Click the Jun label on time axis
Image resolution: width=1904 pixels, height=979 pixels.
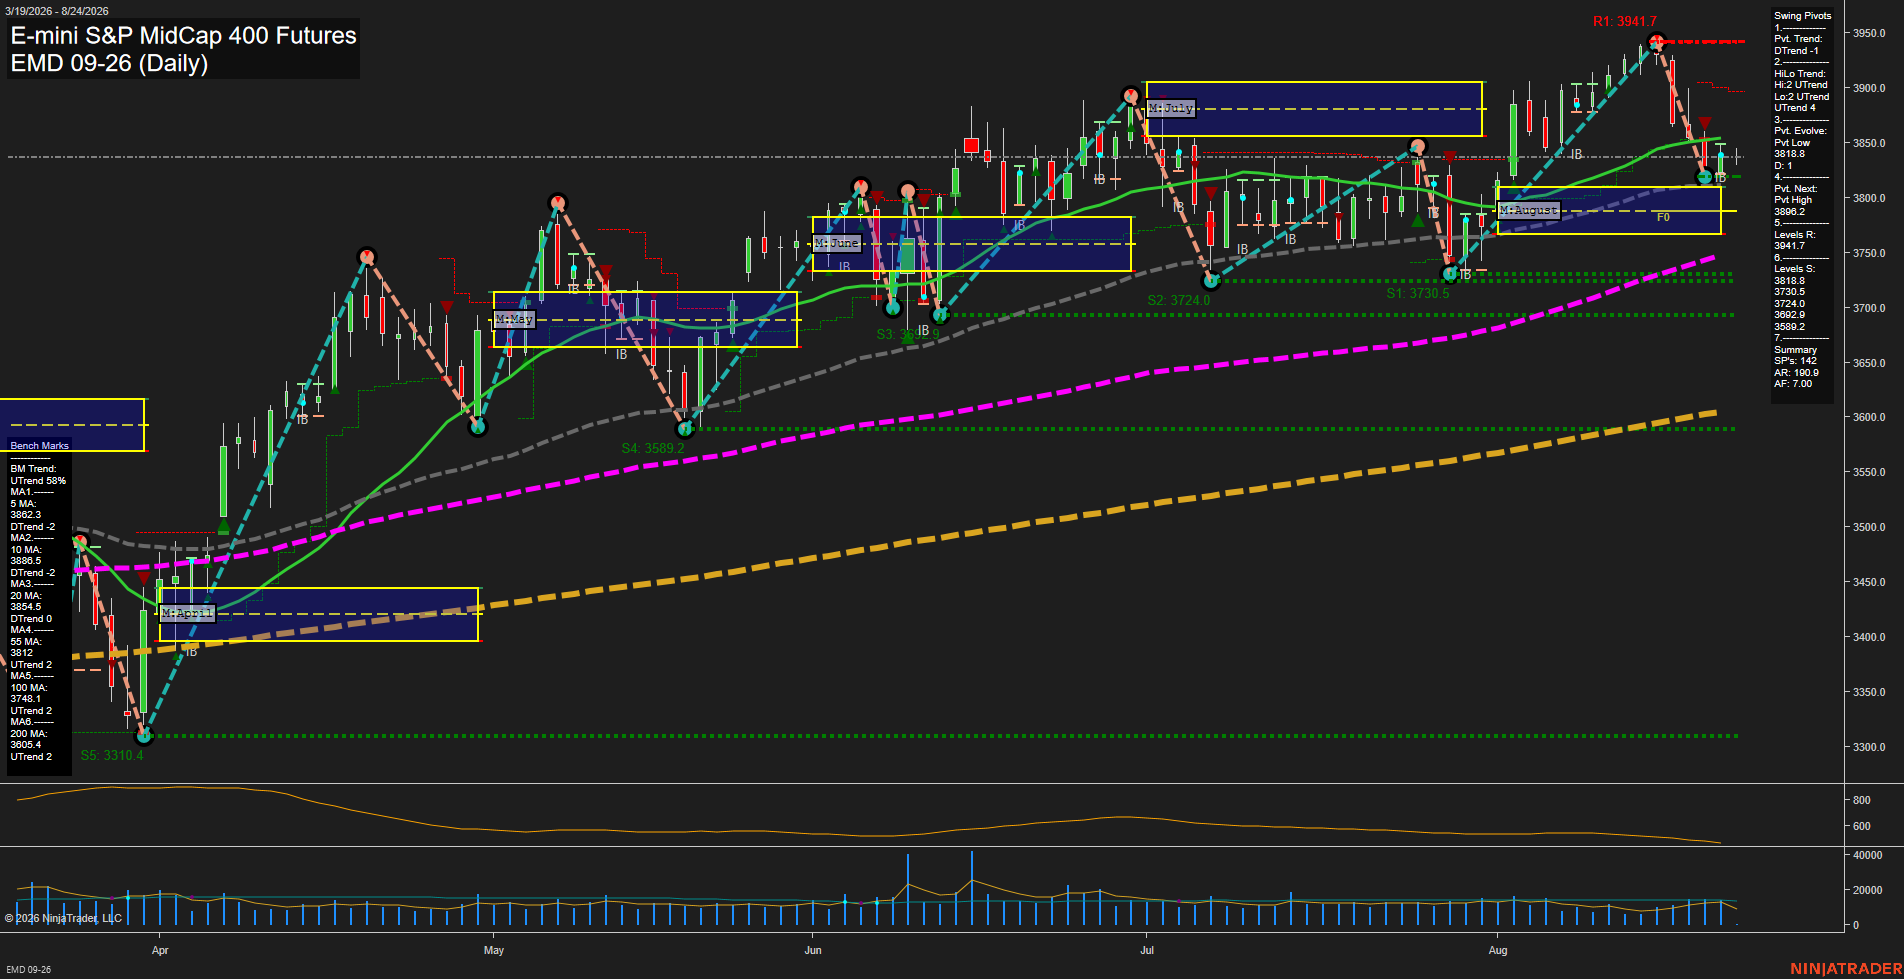coord(813,950)
